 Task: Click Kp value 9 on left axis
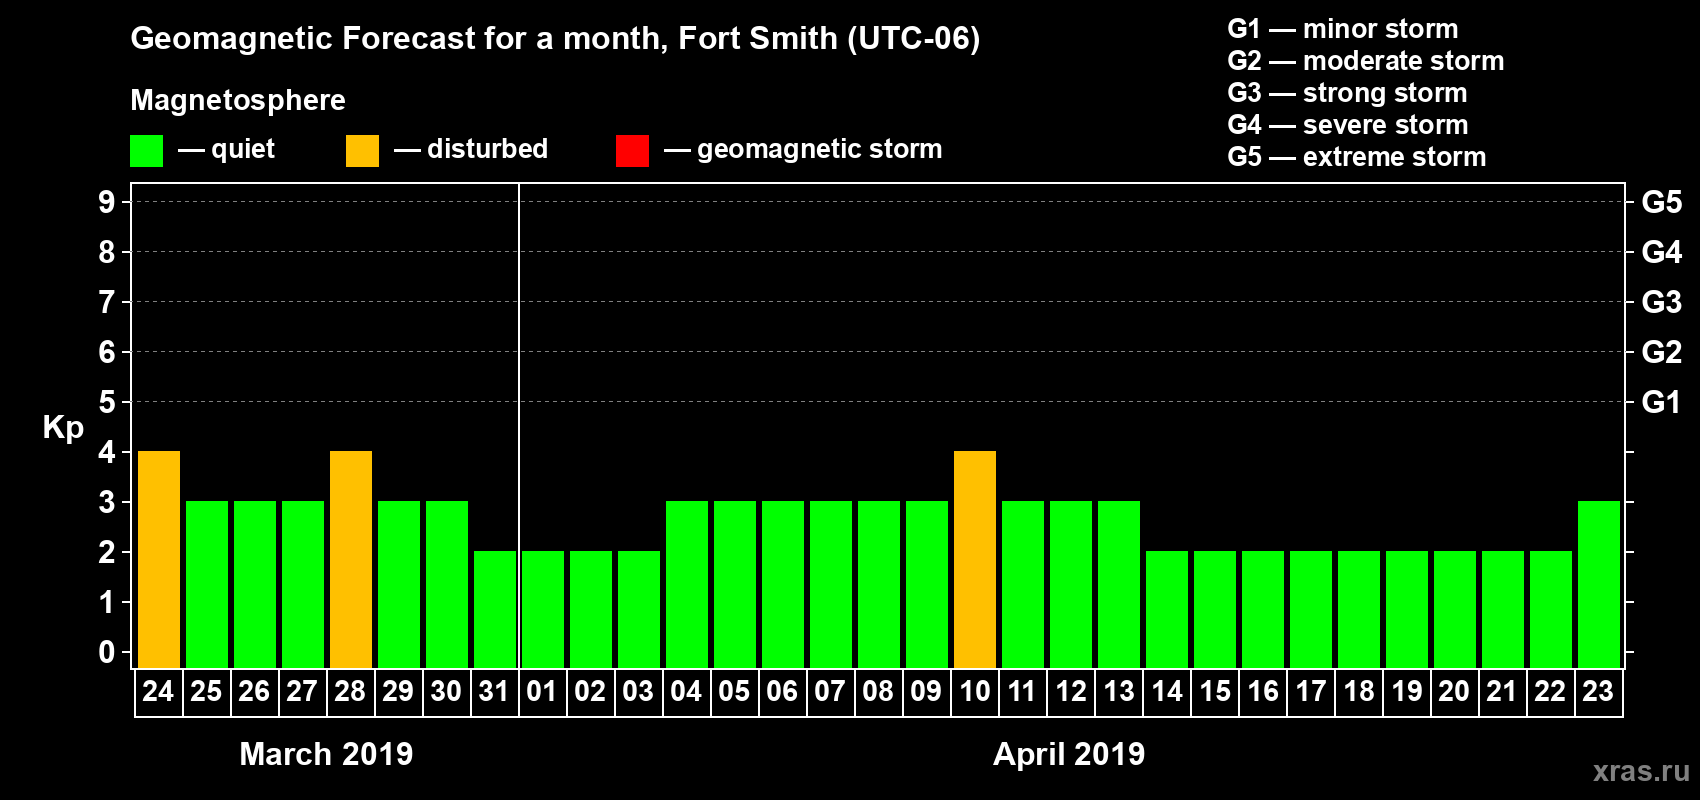[107, 202]
